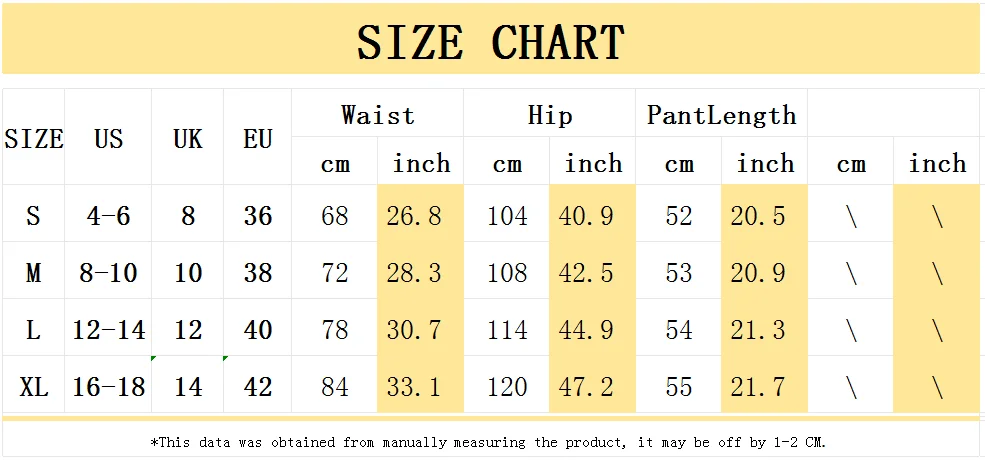Screen dimensions: 985x460
Task: Click the Waist column header
Action: click(x=378, y=114)
